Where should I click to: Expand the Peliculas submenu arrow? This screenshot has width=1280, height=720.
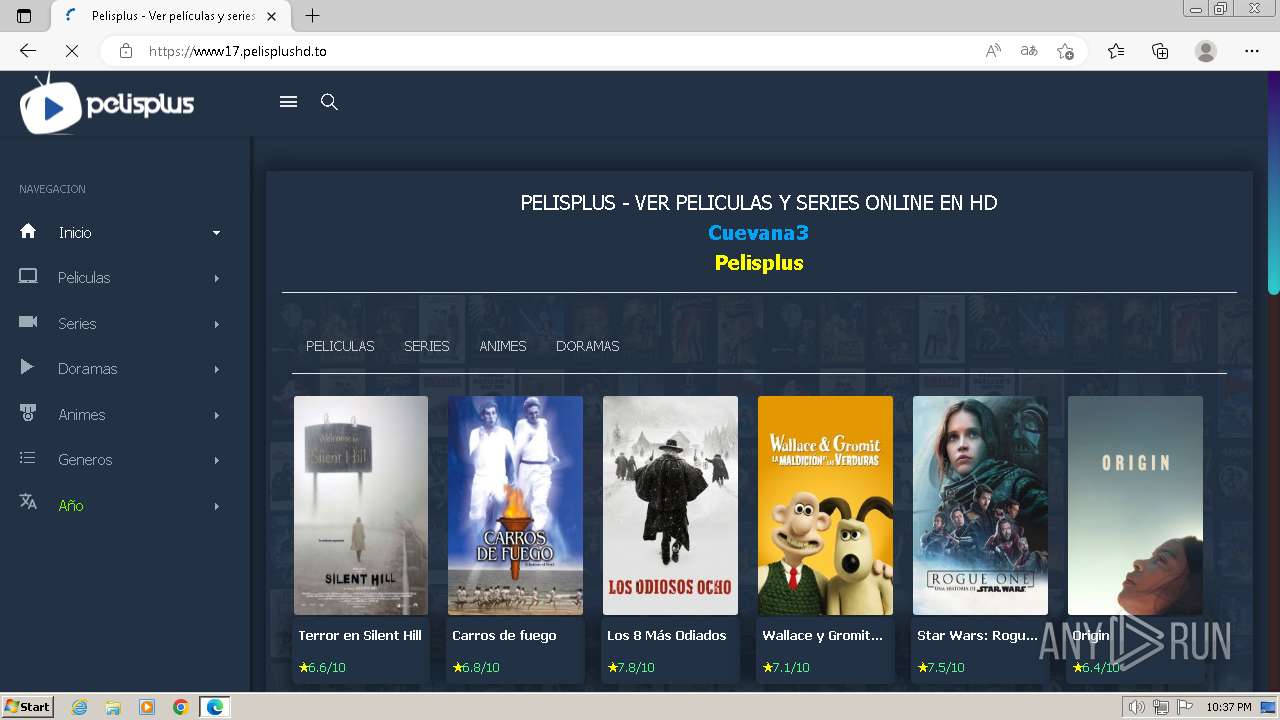click(x=216, y=278)
